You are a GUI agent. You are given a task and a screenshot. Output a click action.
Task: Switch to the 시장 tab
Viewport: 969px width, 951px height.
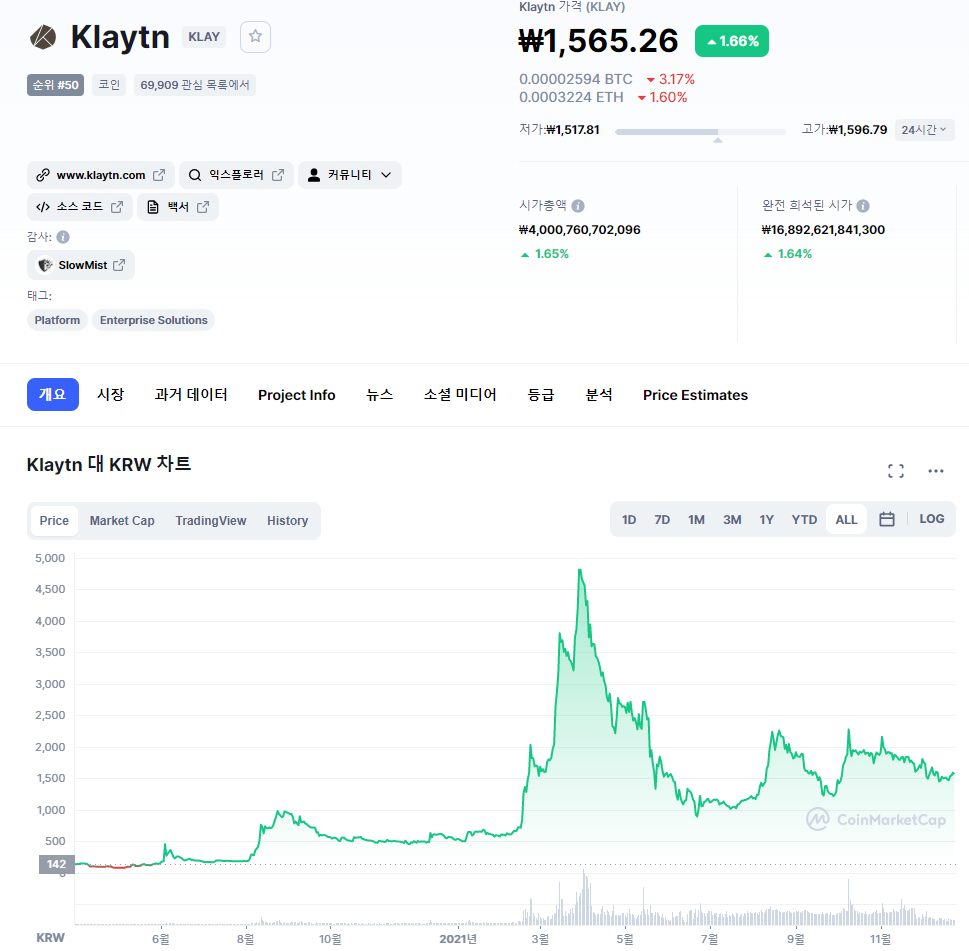(x=111, y=394)
